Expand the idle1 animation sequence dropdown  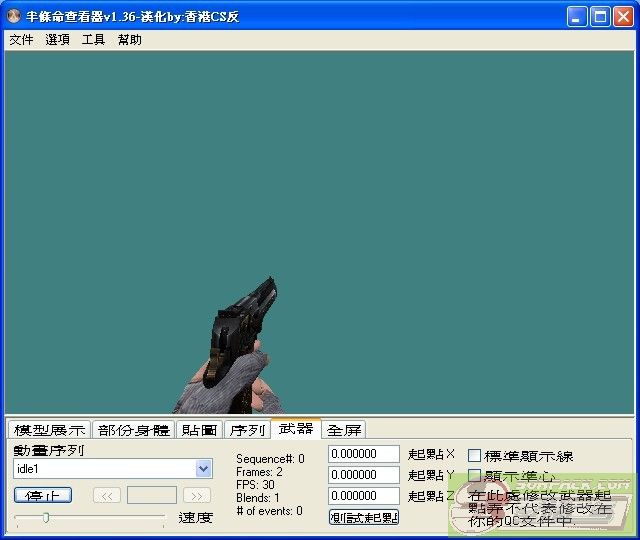(203, 469)
